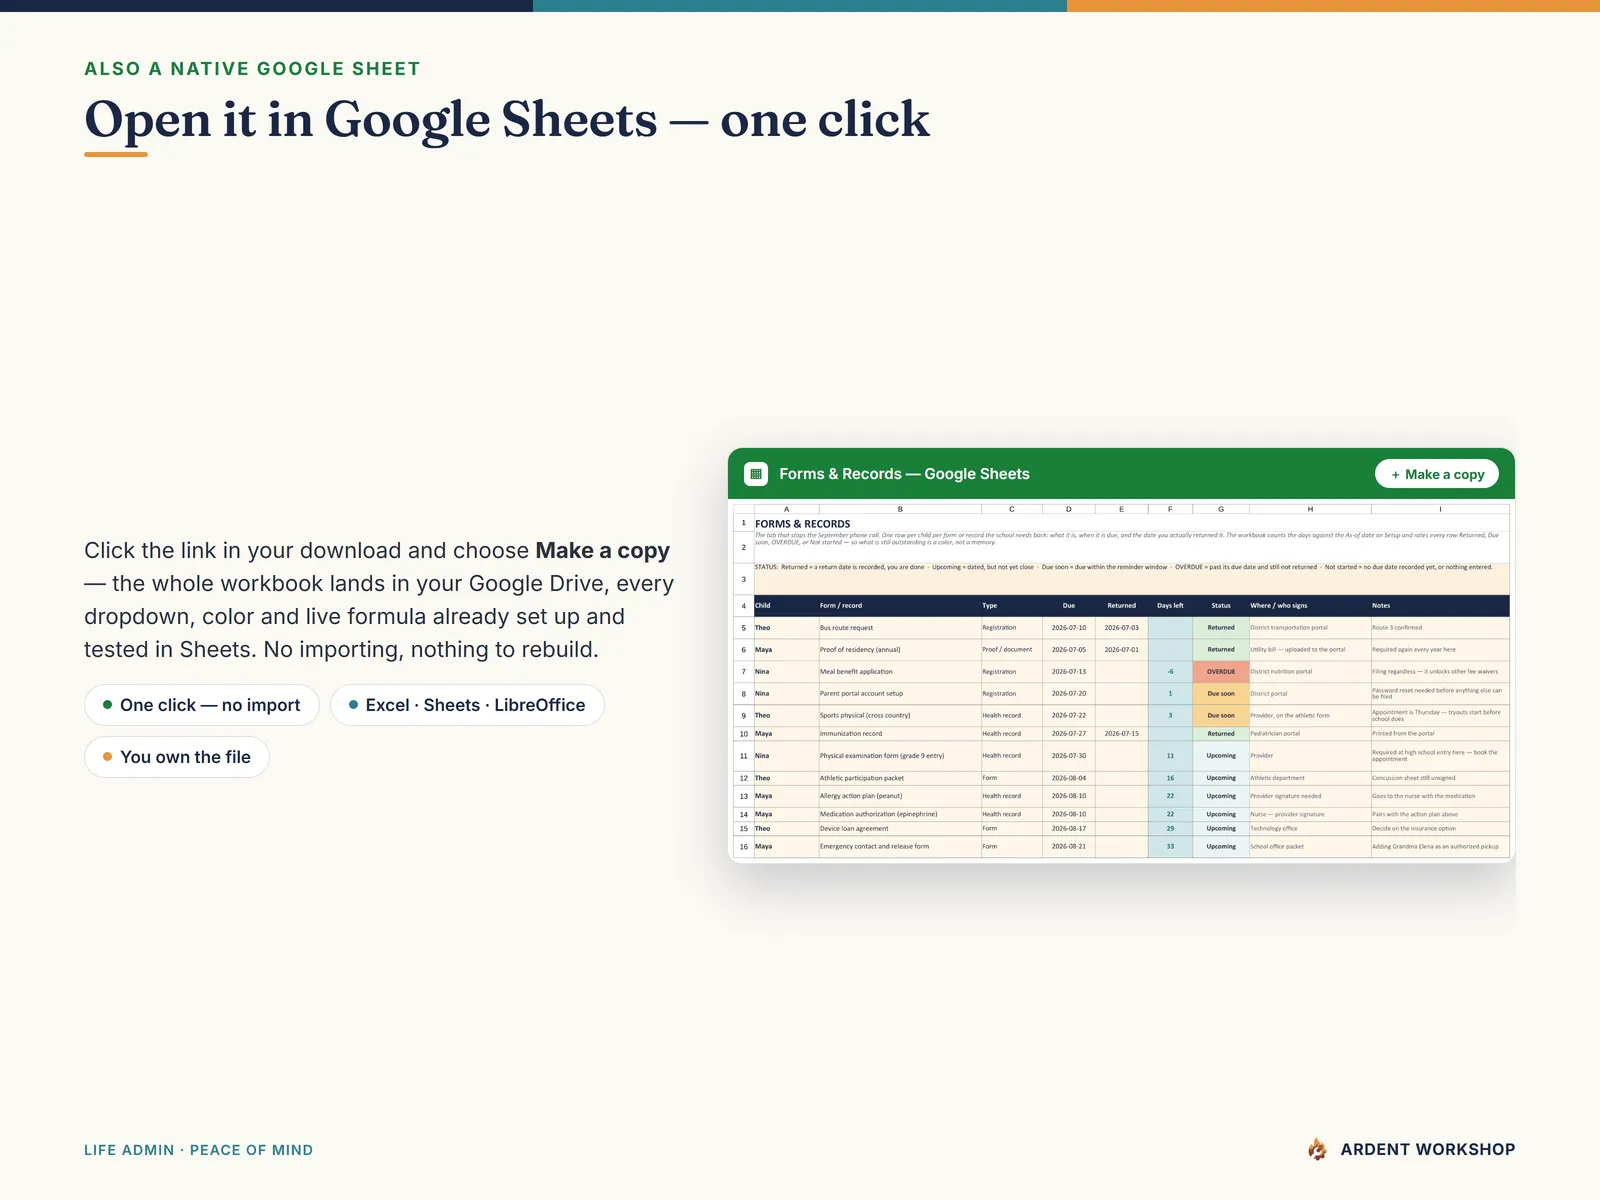Click the STATUS legend row
1600x1200 pixels.
pyautogui.click(x=1131, y=579)
